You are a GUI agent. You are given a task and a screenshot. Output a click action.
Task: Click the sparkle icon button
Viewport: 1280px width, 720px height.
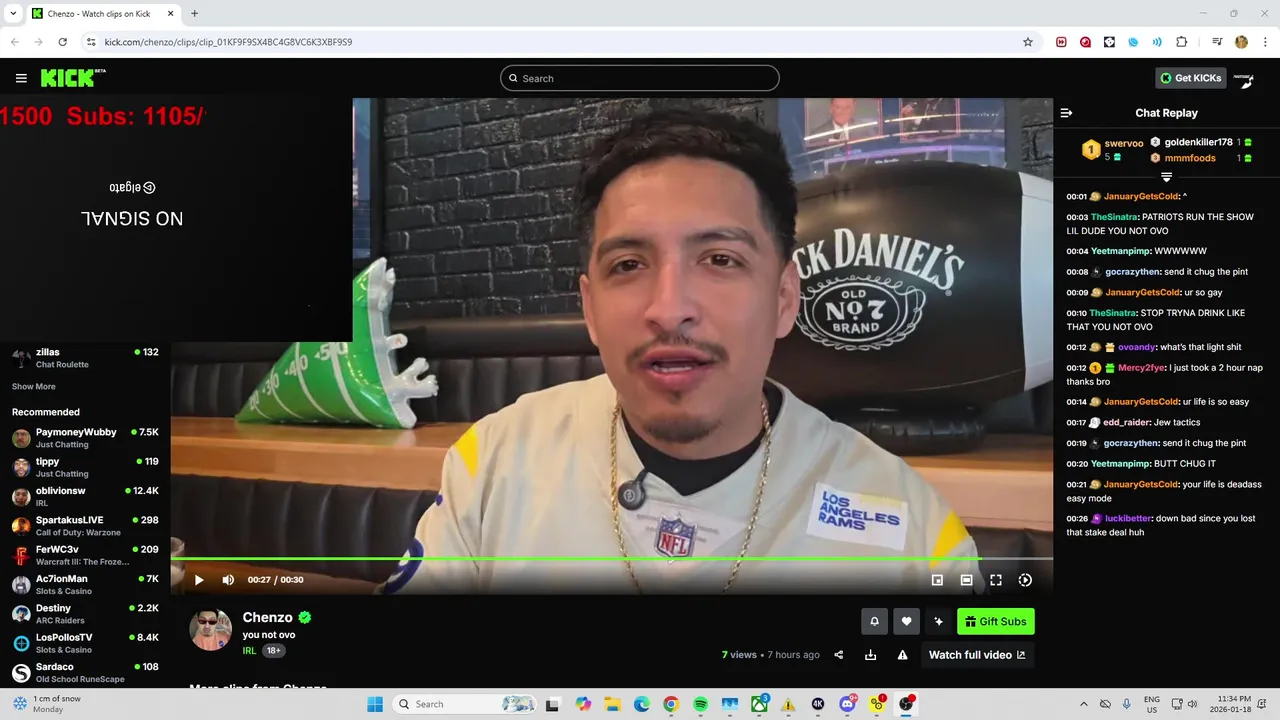point(938,621)
